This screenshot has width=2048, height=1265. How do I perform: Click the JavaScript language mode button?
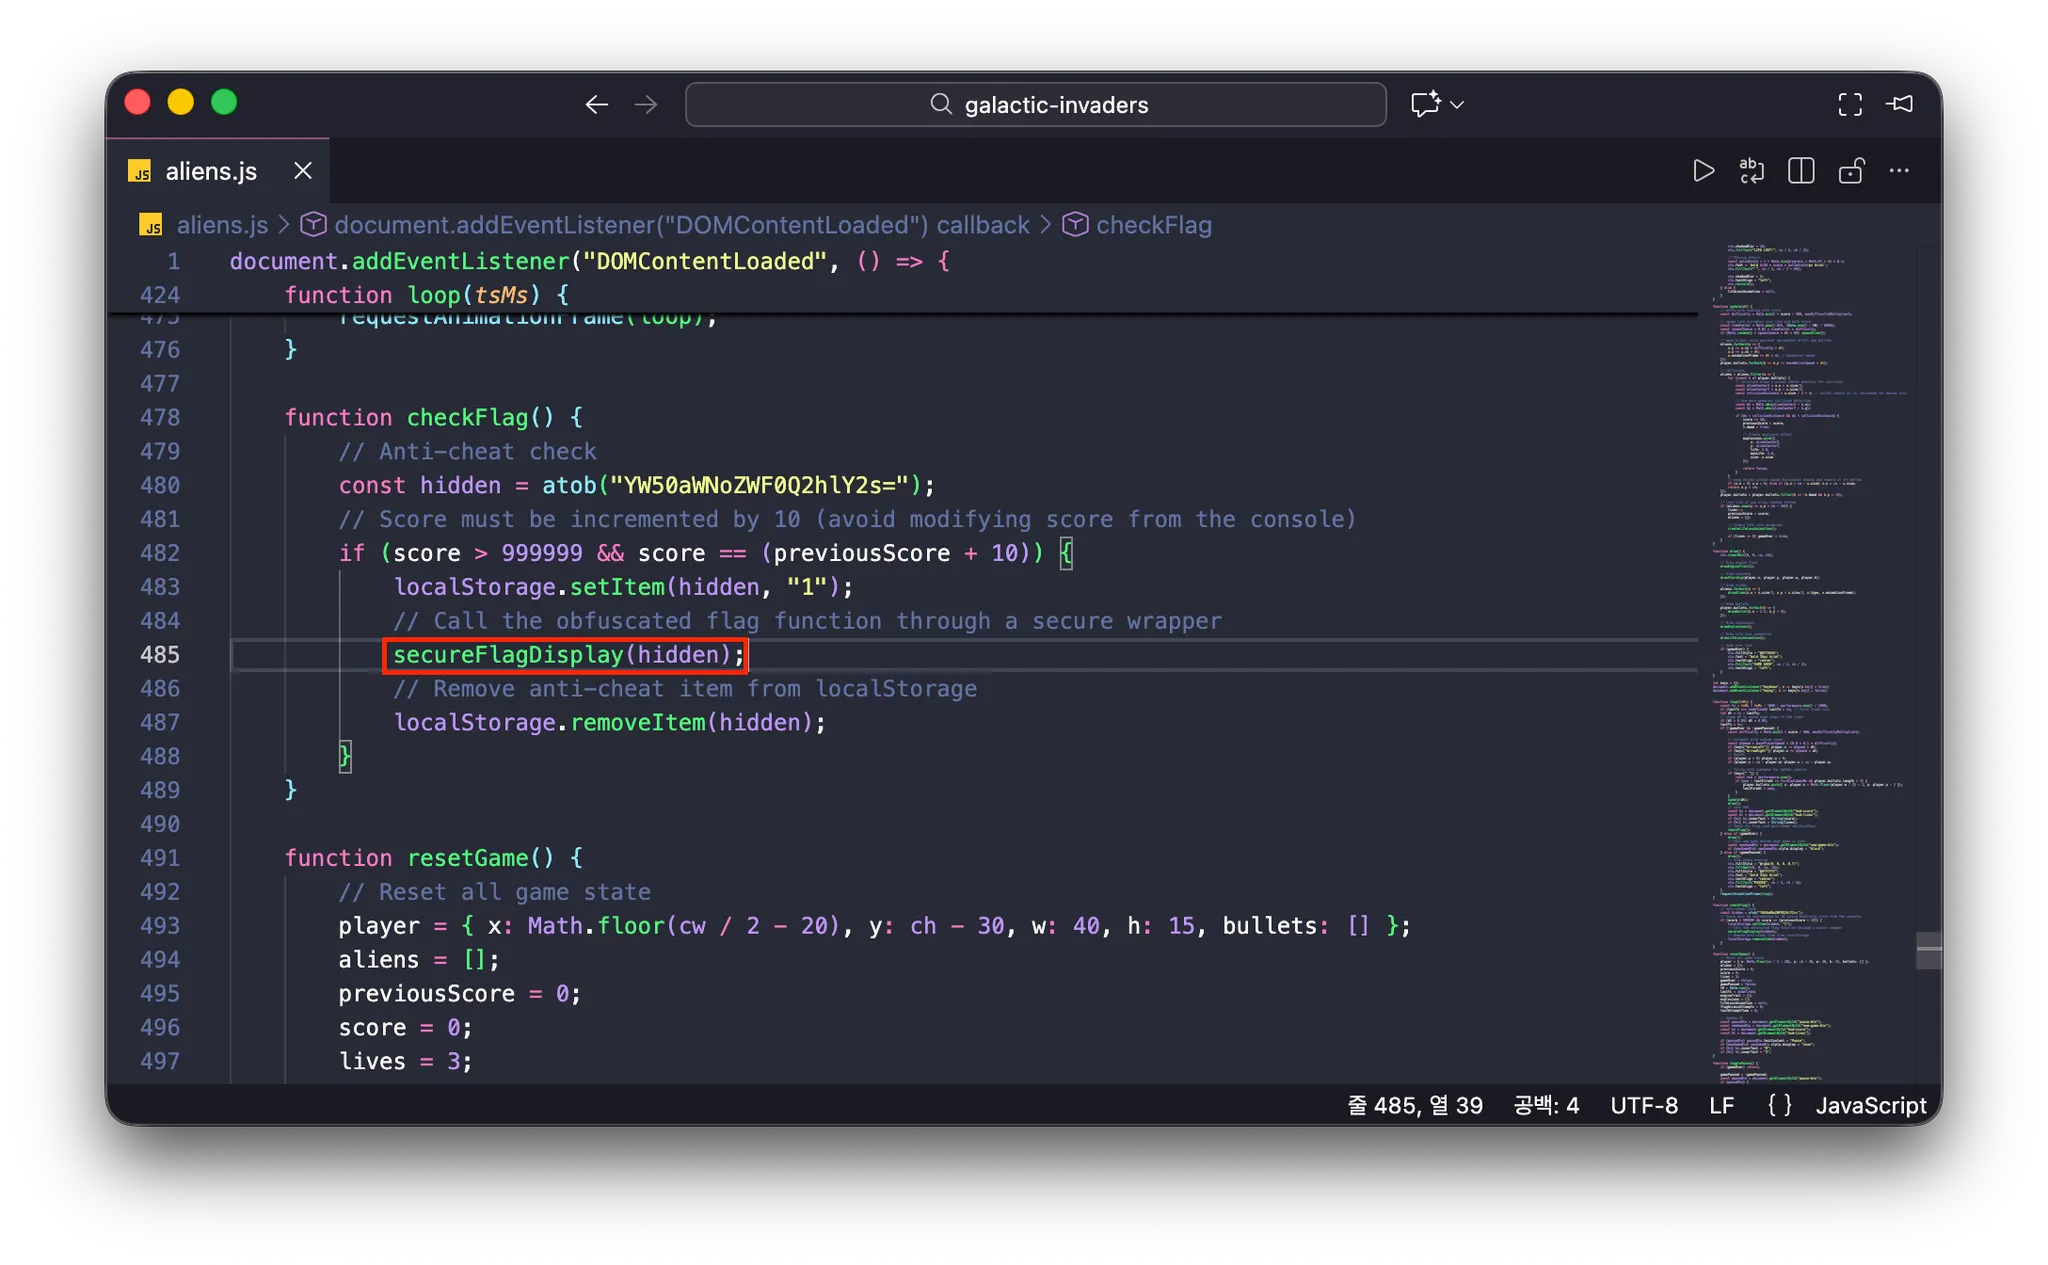[x=1870, y=1105]
